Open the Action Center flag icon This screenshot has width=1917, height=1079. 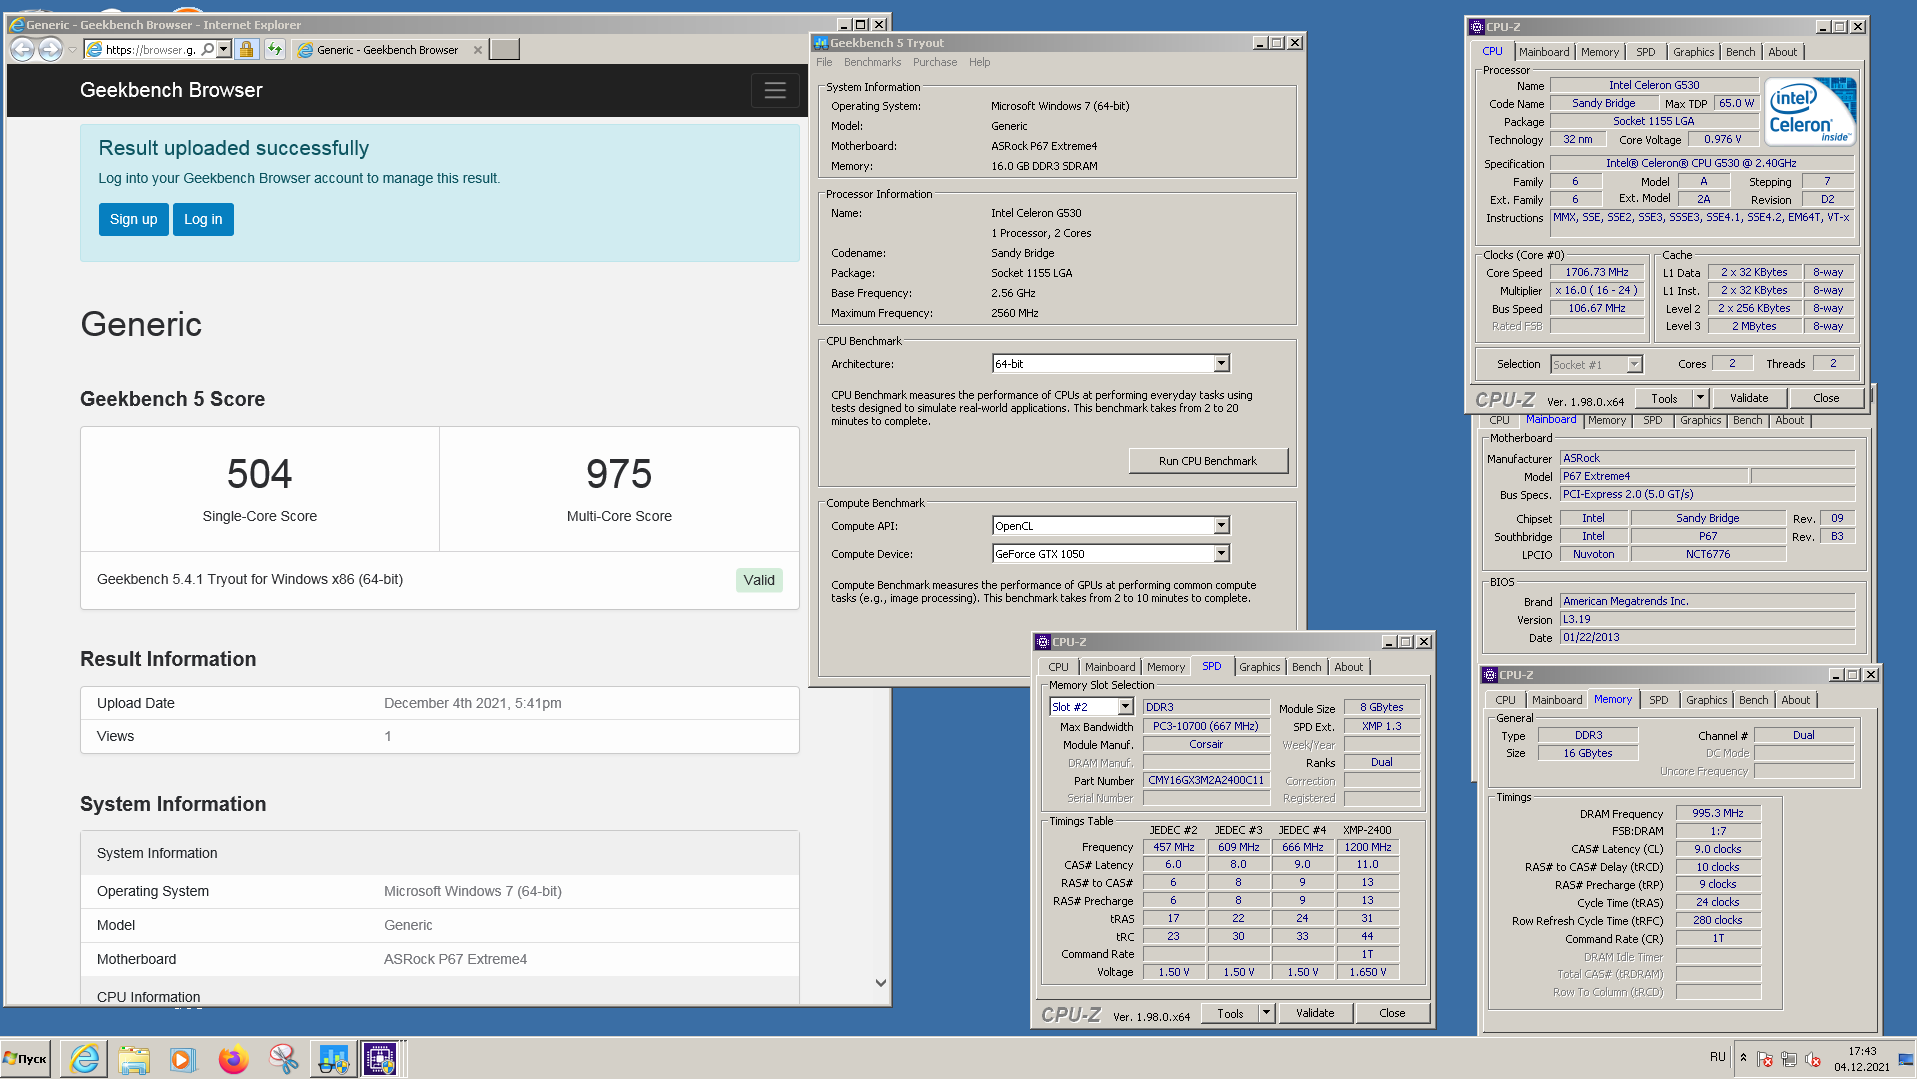1765,1059
